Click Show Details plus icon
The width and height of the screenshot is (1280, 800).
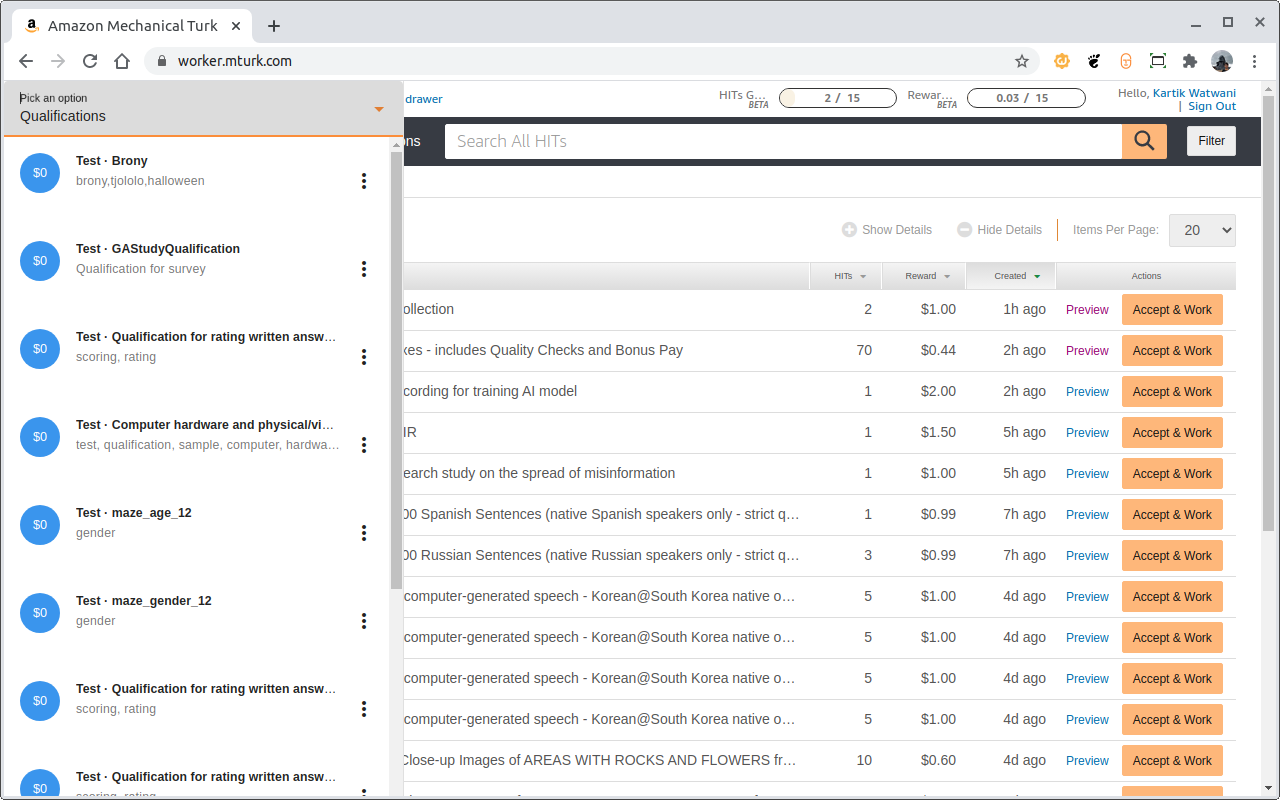(x=849, y=230)
